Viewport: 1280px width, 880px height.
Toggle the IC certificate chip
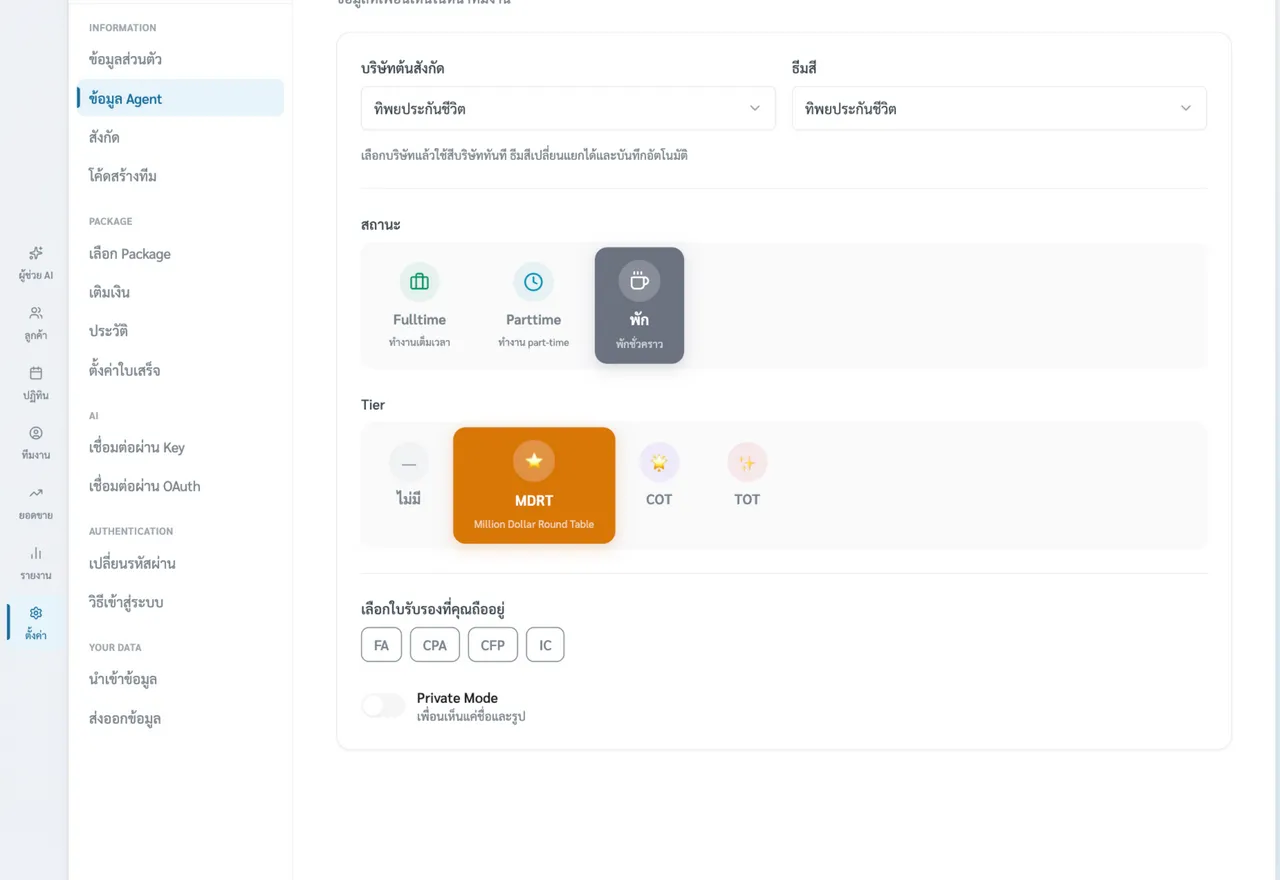point(545,645)
